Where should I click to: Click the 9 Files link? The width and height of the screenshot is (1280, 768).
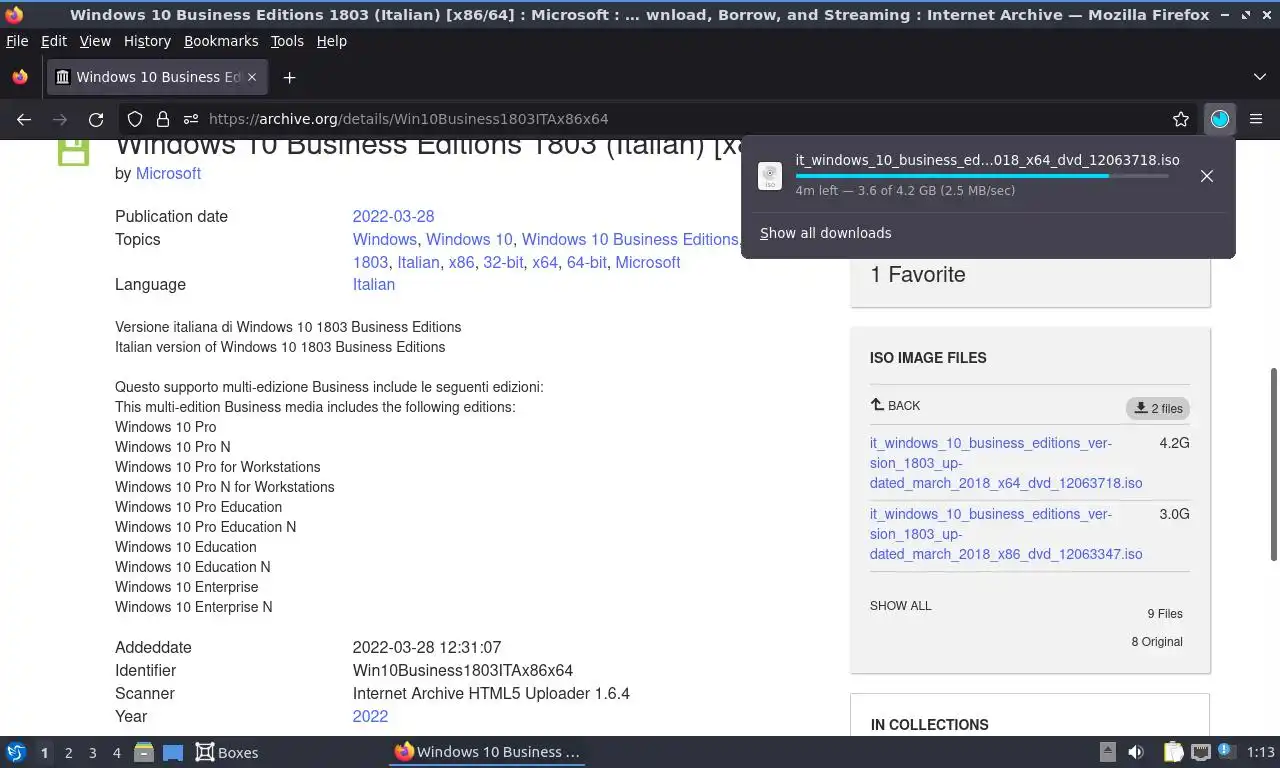[x=1165, y=614]
